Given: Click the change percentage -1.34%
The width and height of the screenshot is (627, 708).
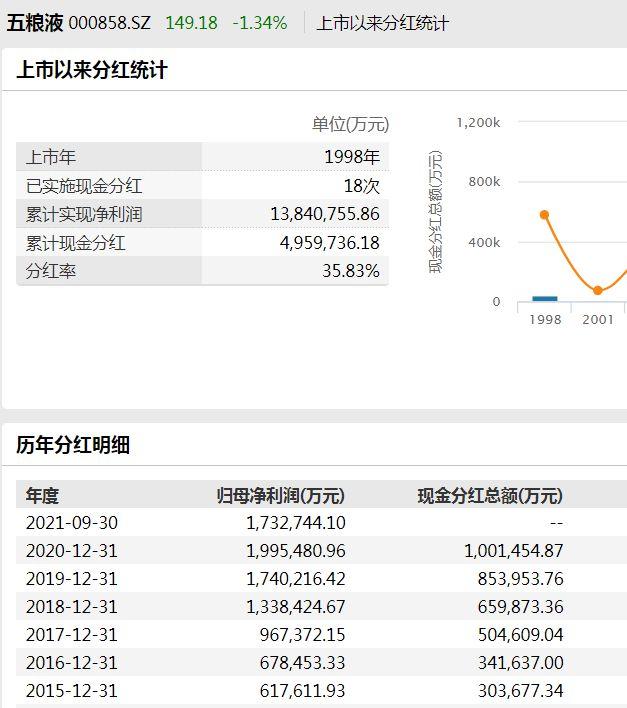Looking at the screenshot, I should coord(260,23).
